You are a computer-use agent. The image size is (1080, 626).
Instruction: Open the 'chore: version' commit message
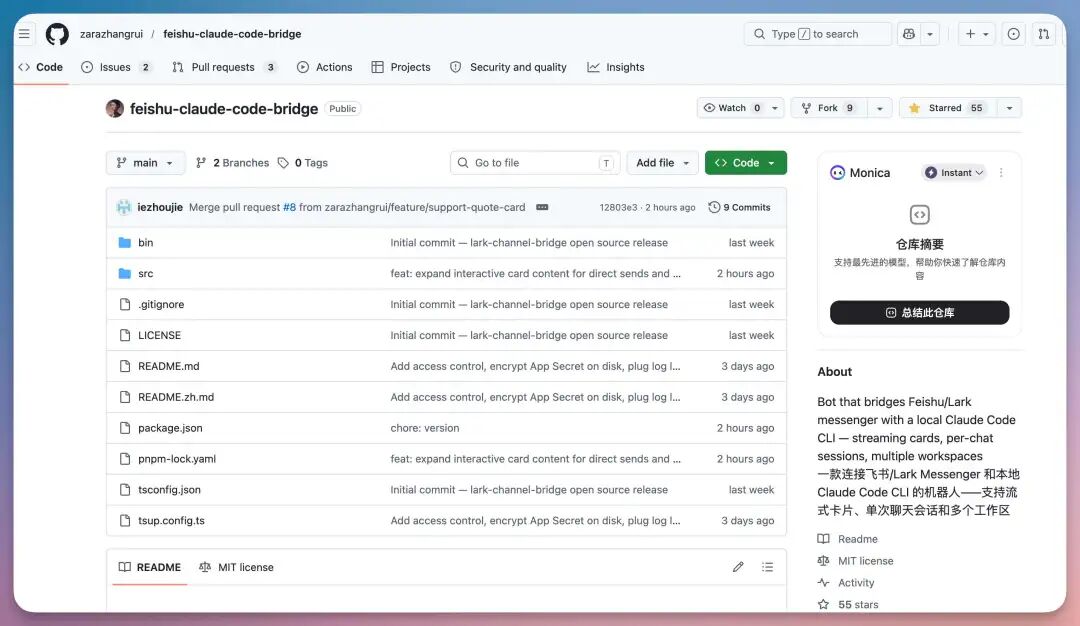[x=425, y=428]
